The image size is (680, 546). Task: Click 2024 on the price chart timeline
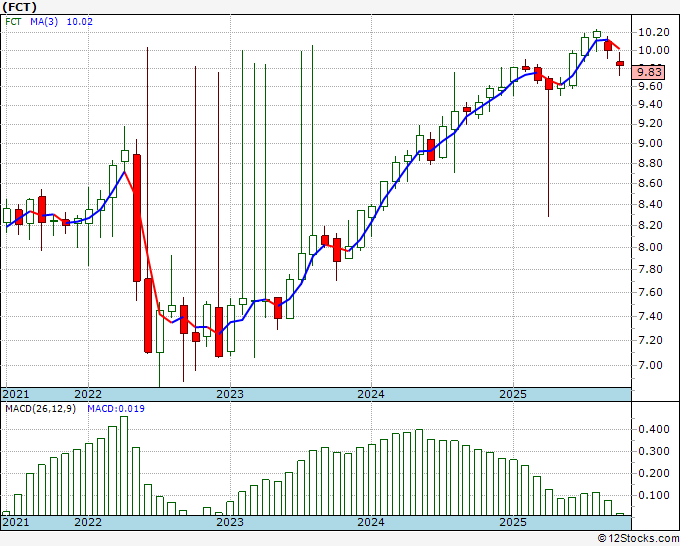pyautogui.click(x=371, y=394)
